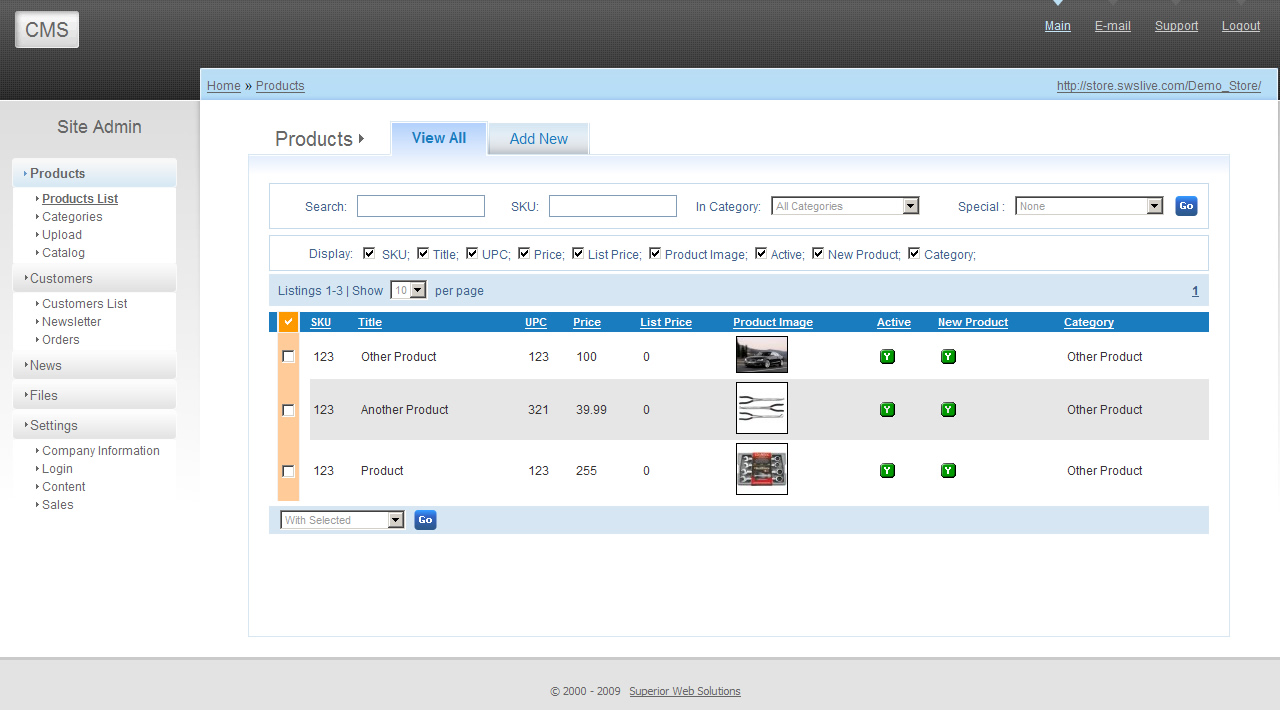Go to page 1 of listings
Screen dimensions: 1280x710
(1195, 291)
